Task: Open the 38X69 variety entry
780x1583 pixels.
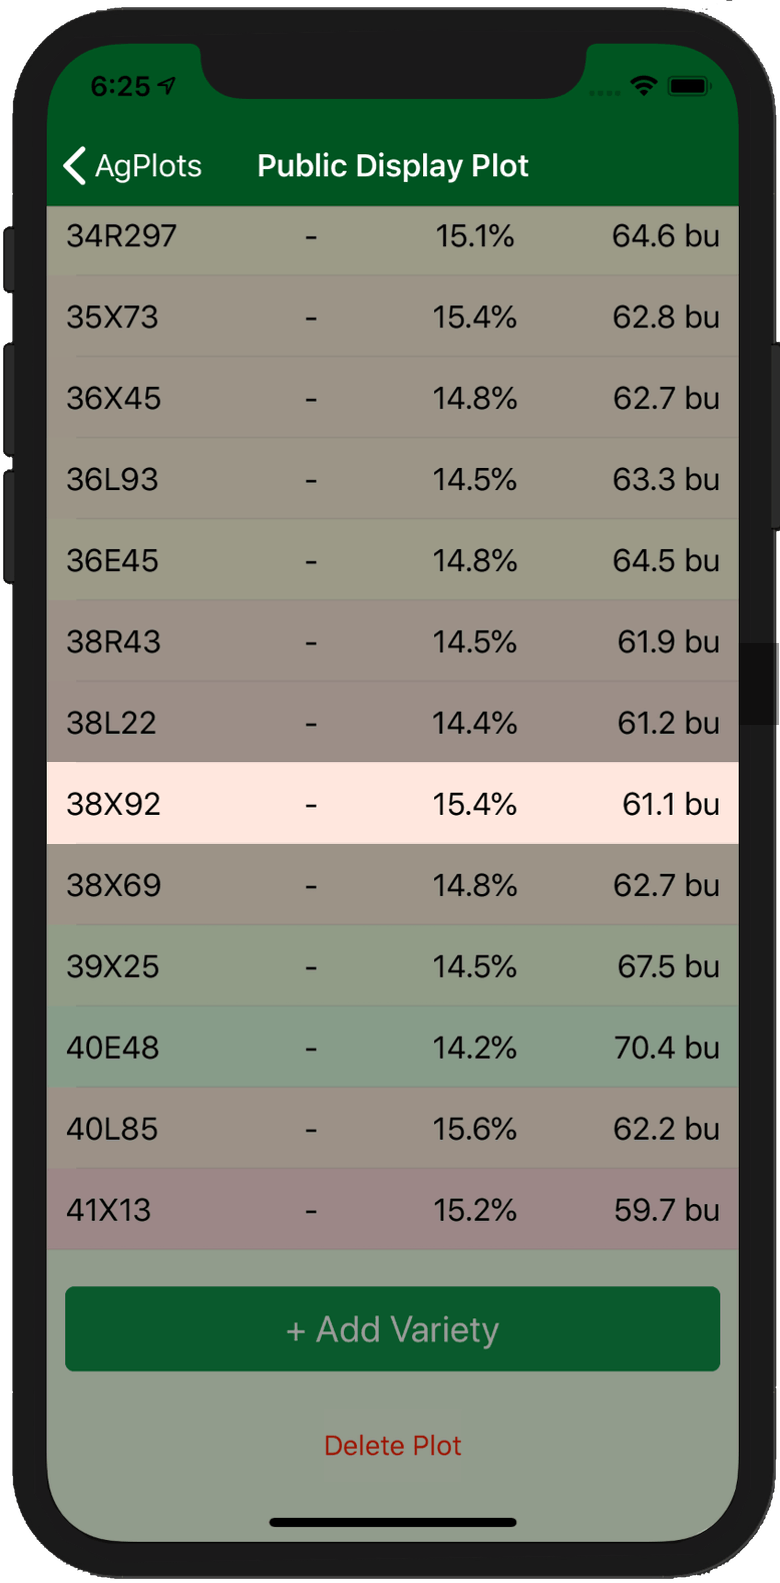Action: point(393,885)
